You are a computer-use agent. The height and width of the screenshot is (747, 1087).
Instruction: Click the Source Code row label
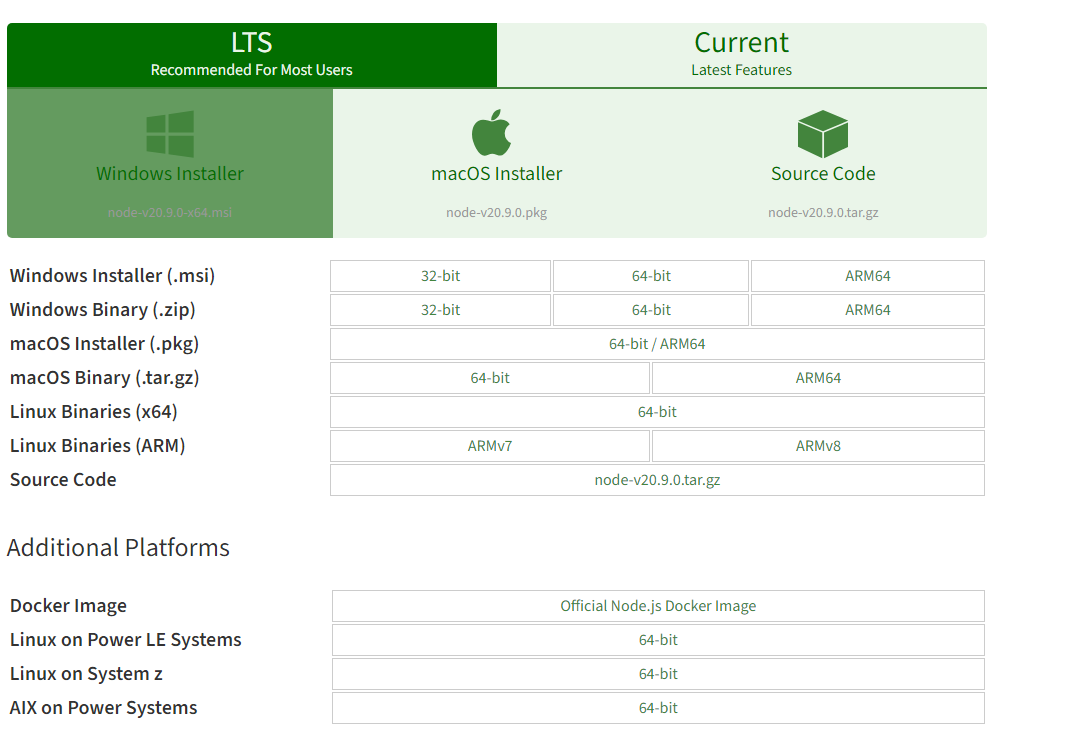tap(63, 480)
